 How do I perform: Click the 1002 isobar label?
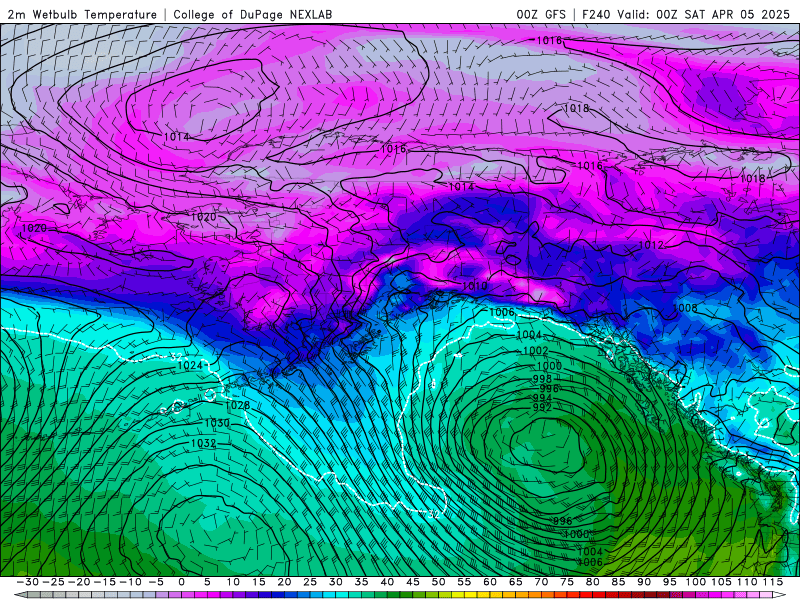(535, 351)
